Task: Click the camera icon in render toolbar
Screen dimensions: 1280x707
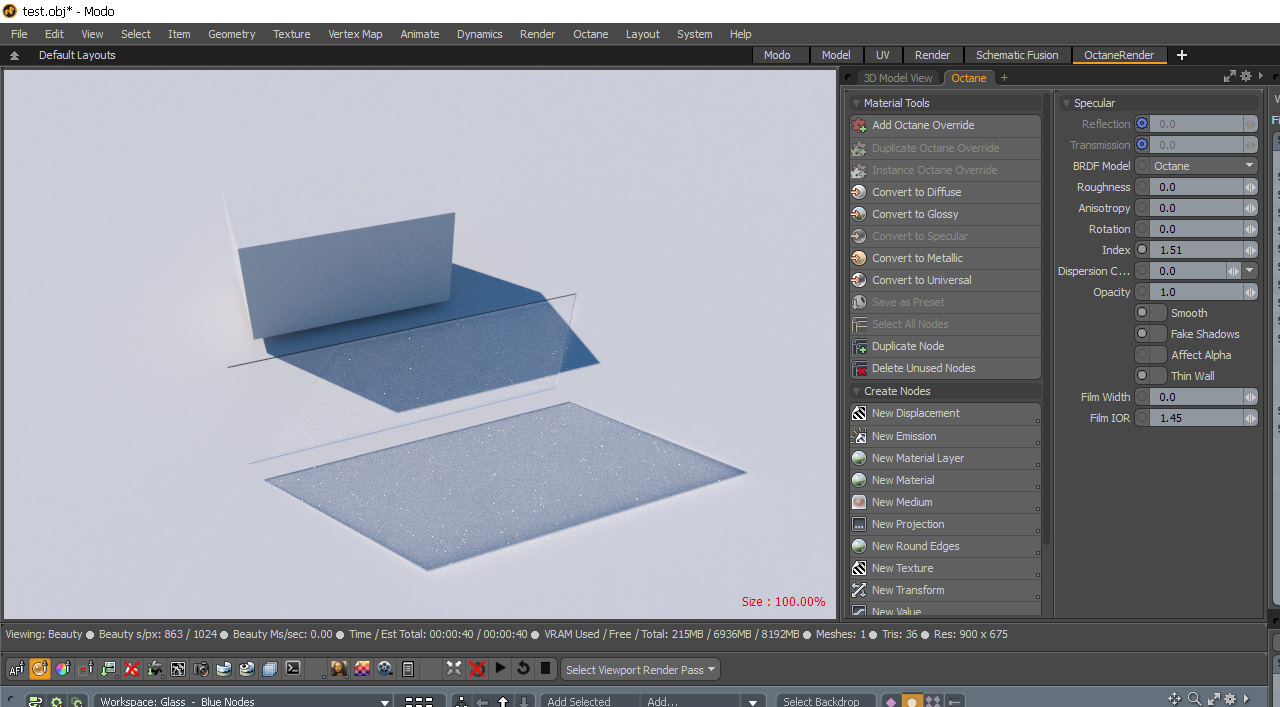Action: point(201,669)
